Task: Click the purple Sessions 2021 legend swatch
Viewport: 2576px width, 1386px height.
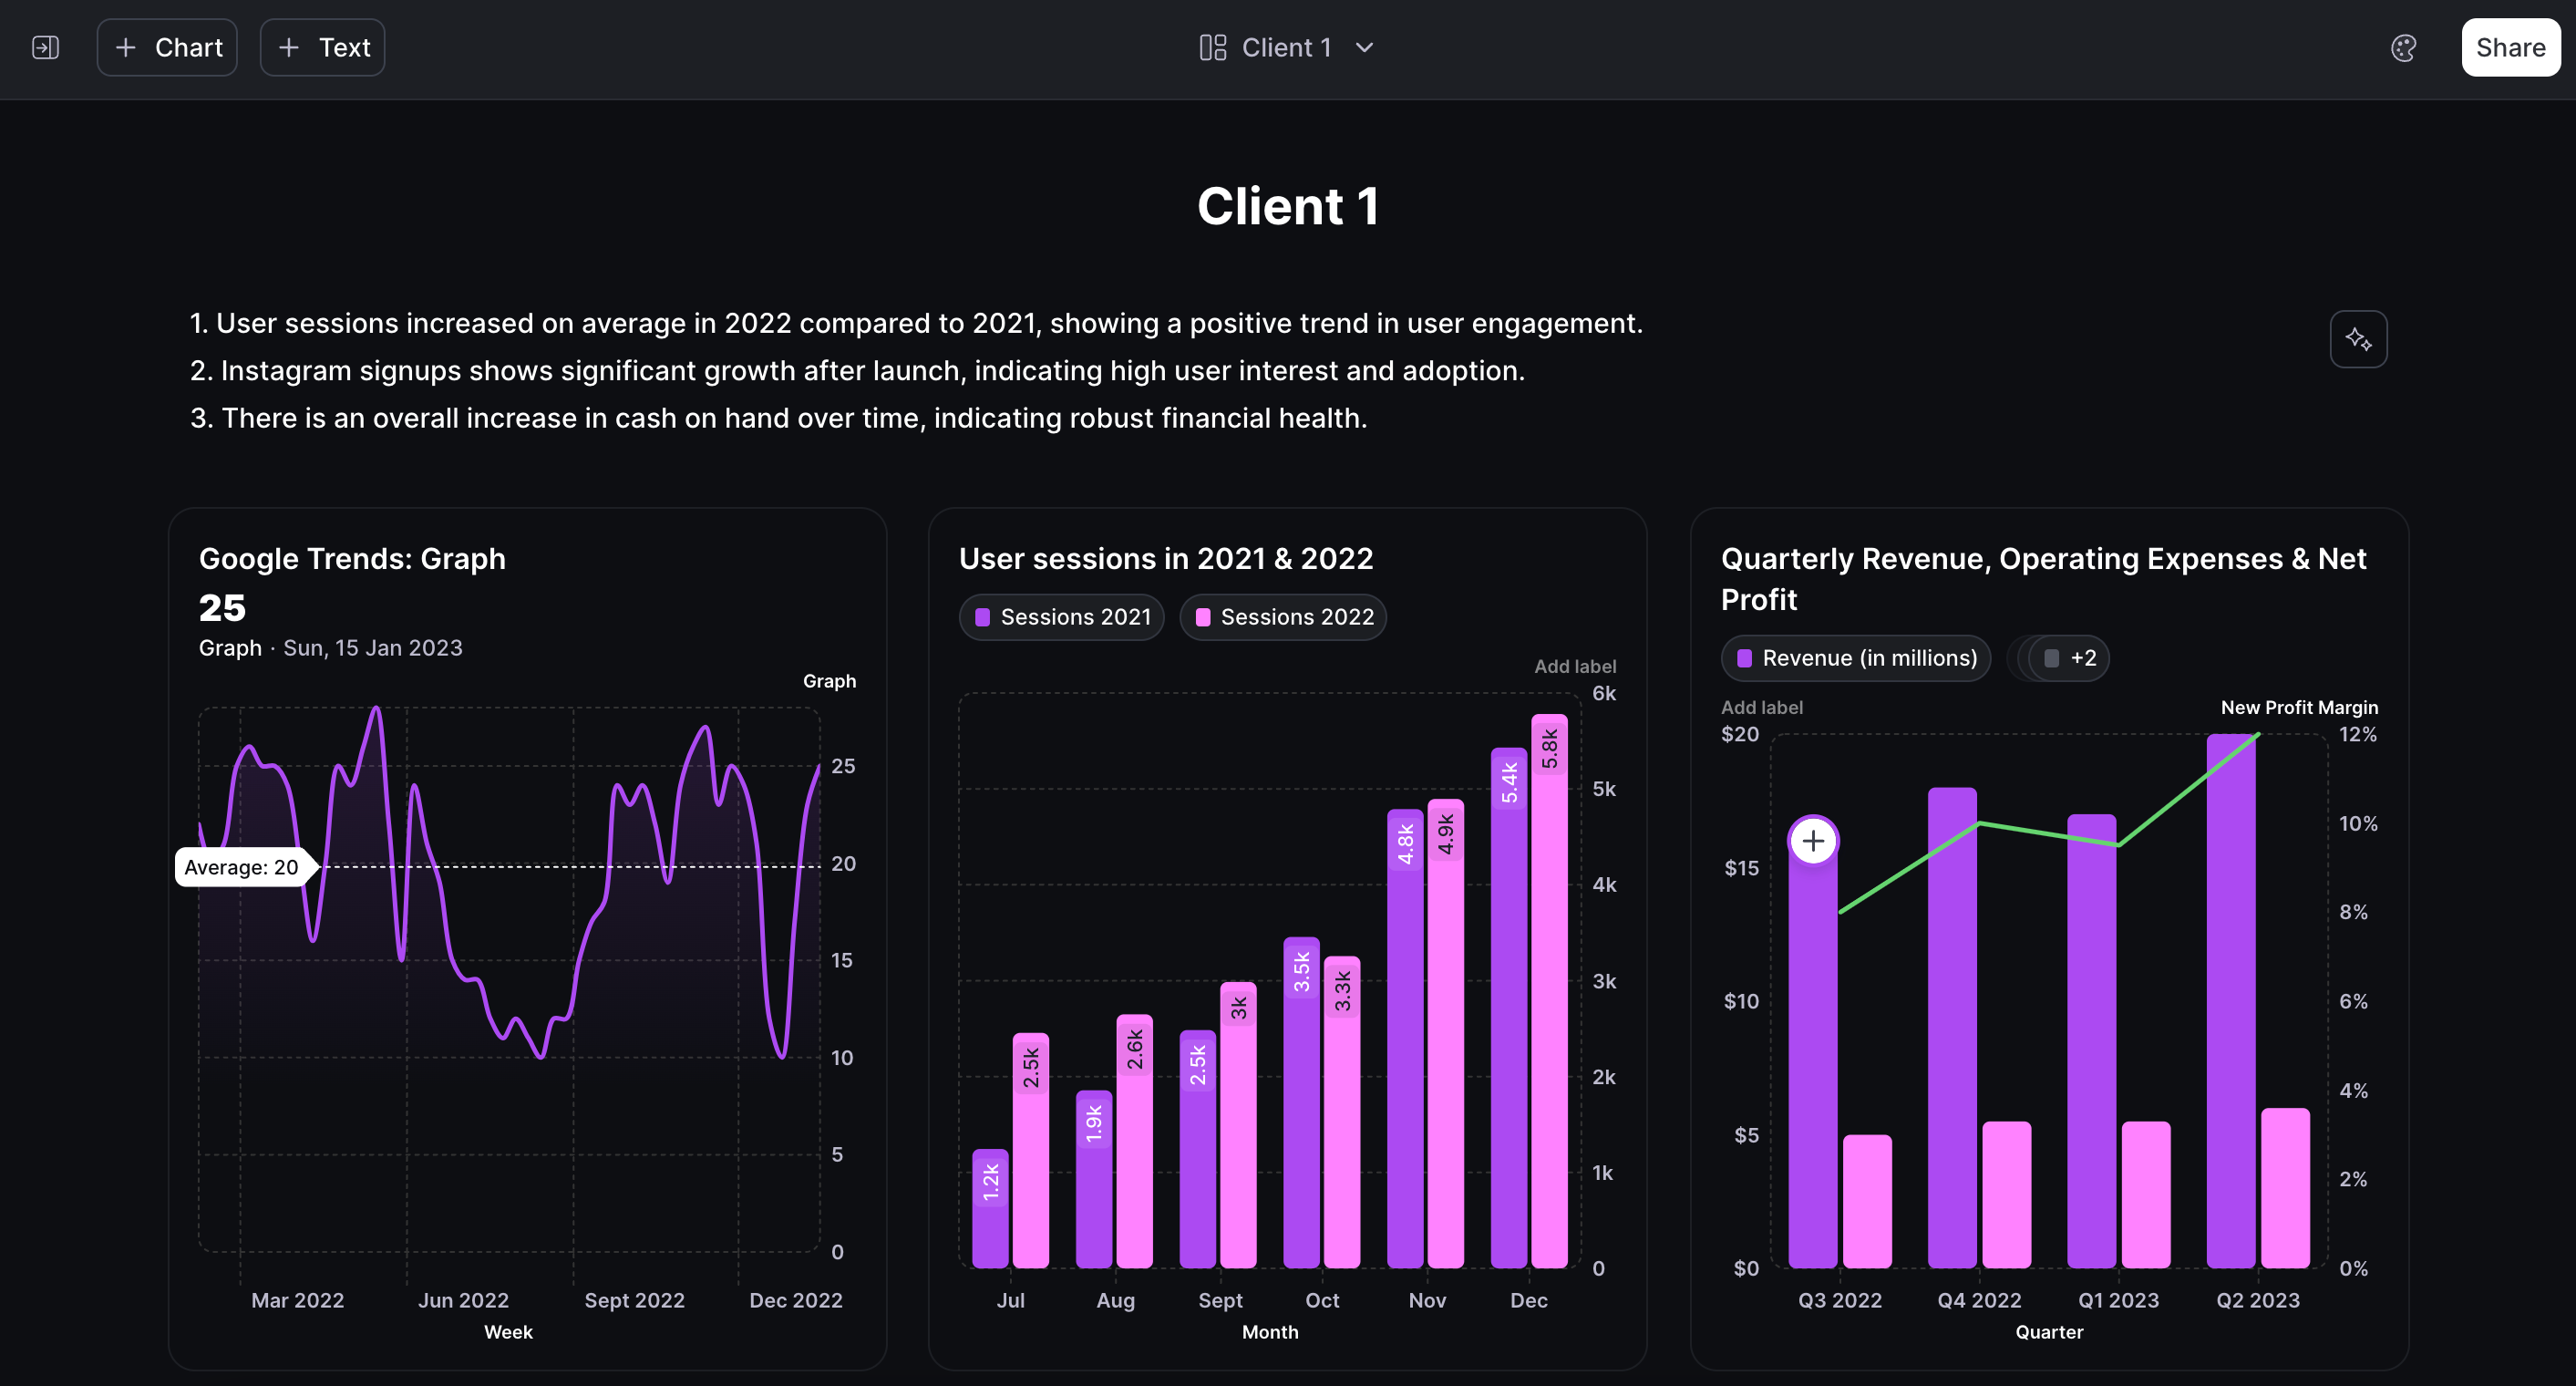Action: tap(982, 617)
